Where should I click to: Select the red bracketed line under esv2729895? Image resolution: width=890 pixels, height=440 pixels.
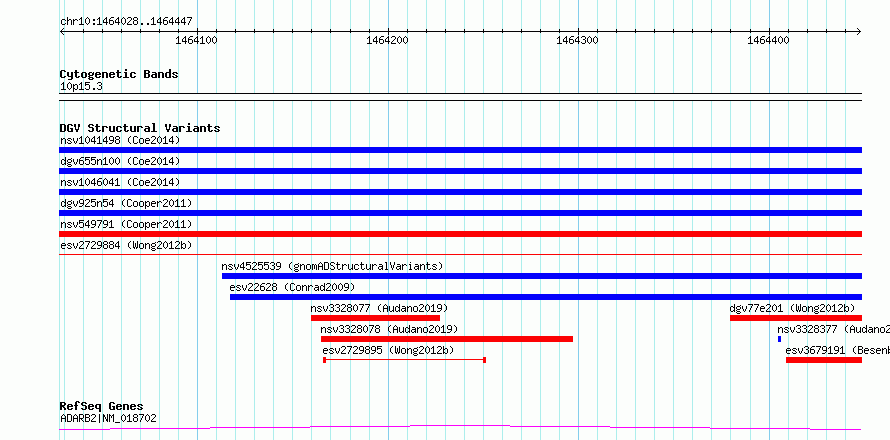click(404, 360)
